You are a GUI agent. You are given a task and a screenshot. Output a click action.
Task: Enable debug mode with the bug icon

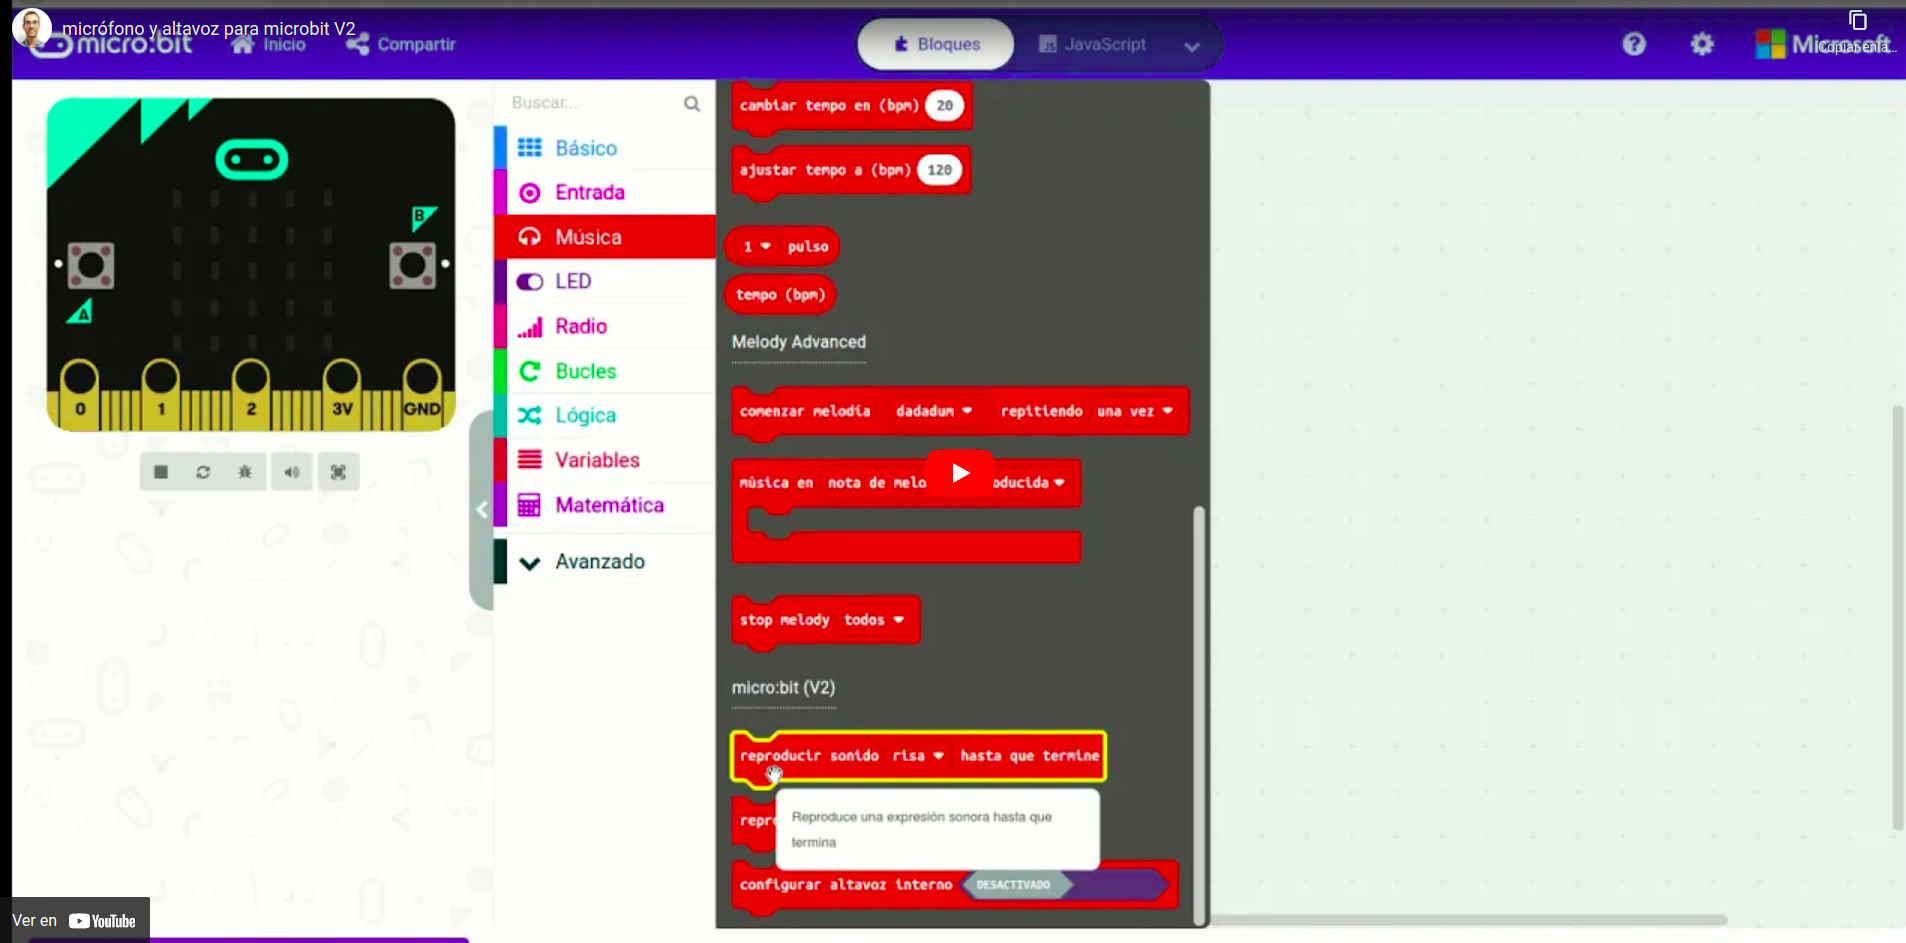click(245, 472)
